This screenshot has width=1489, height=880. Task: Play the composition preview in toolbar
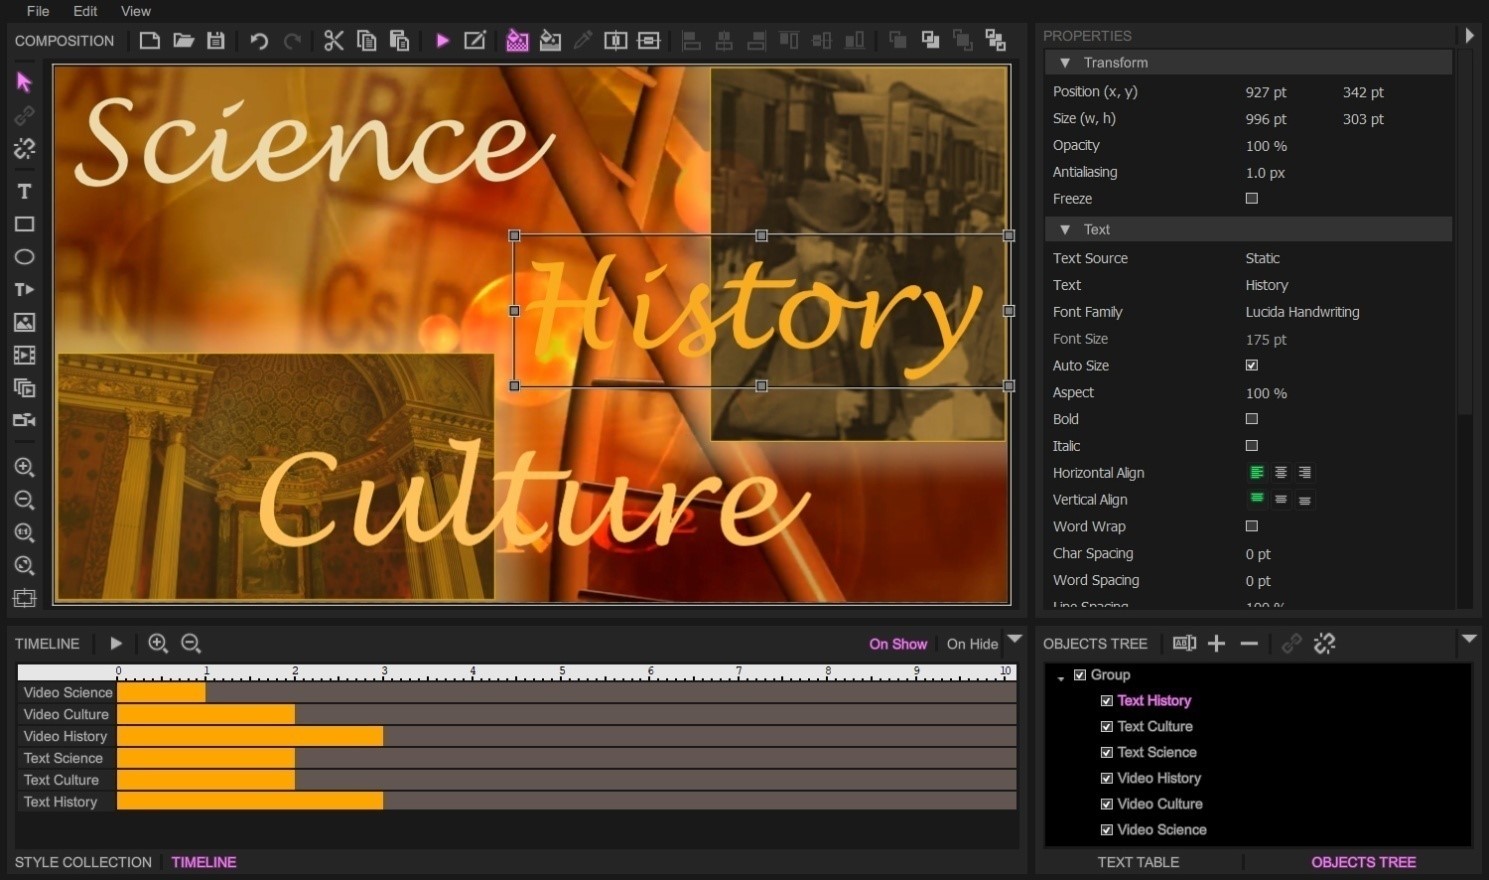[x=442, y=40]
